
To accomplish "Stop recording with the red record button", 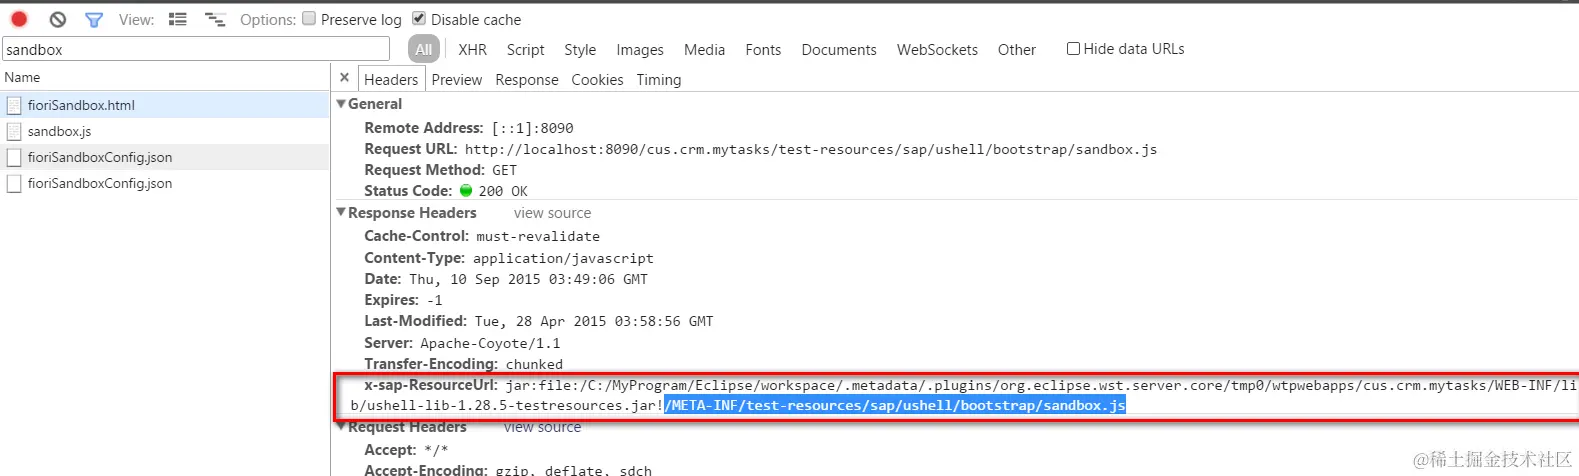I will (x=19, y=19).
